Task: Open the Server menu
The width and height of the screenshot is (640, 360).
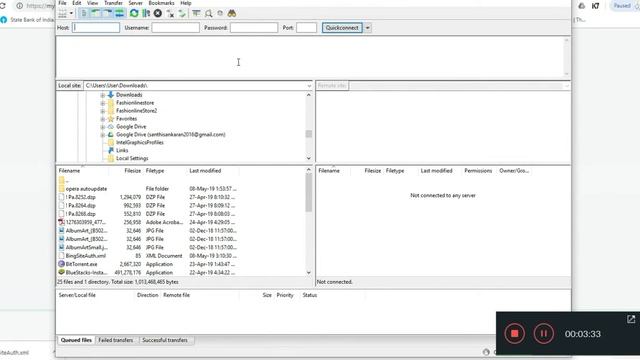Action: [x=136, y=3]
